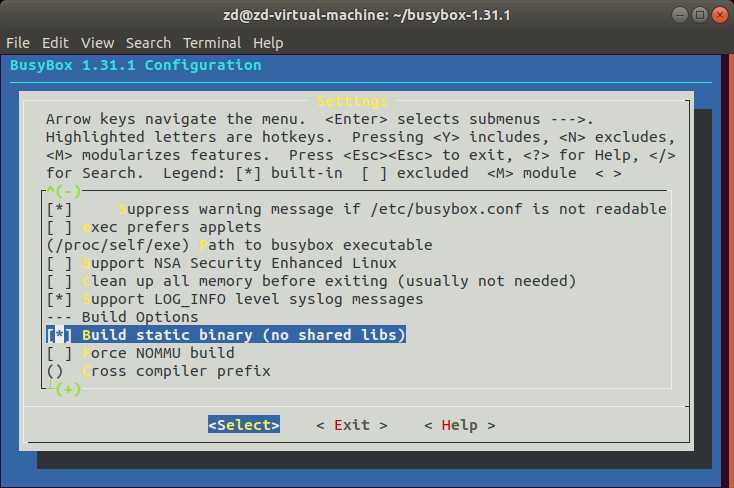734x488 pixels.
Task: Click the scroll-up (-) indicator
Action: 64,191
